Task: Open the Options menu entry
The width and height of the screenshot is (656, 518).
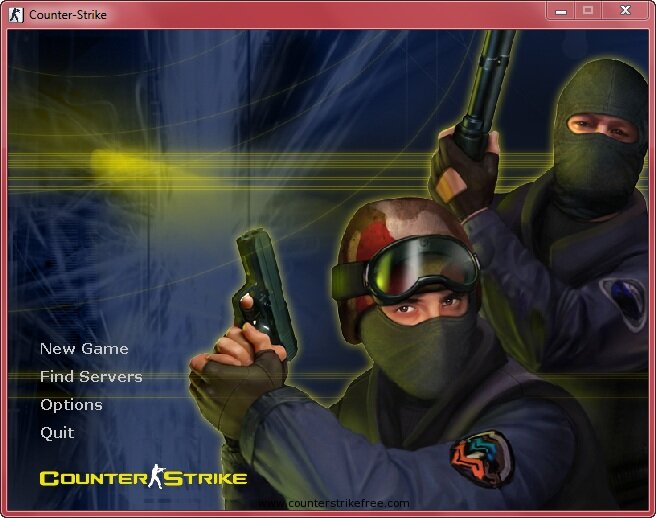Action: [x=71, y=405]
